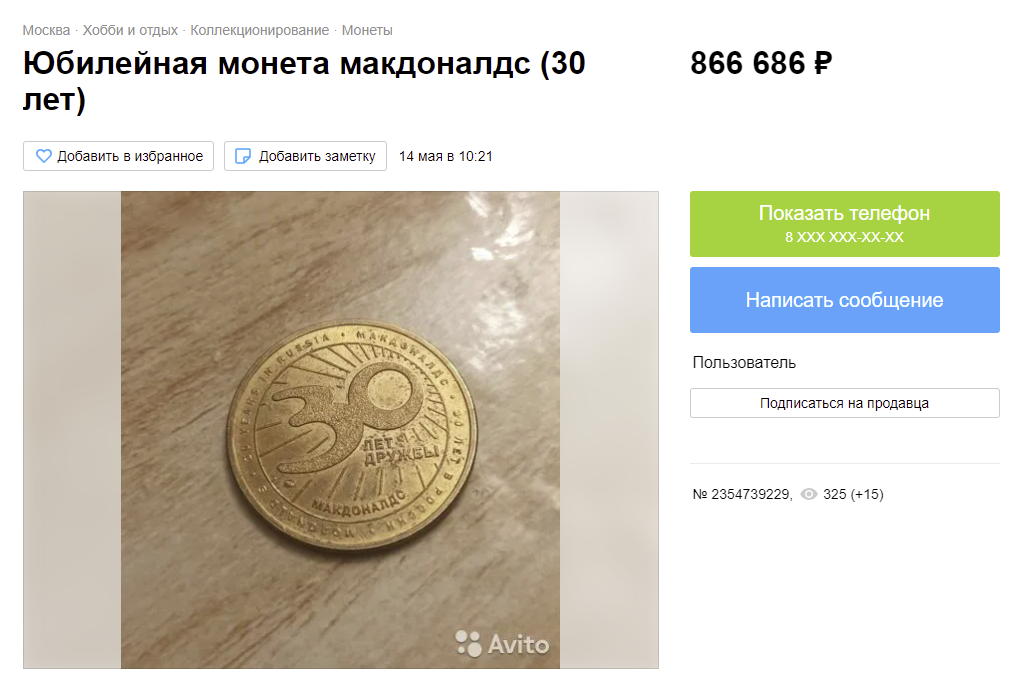The height and width of the screenshot is (680, 1022).
Task: Click Добавить заметку button
Action: [305, 156]
